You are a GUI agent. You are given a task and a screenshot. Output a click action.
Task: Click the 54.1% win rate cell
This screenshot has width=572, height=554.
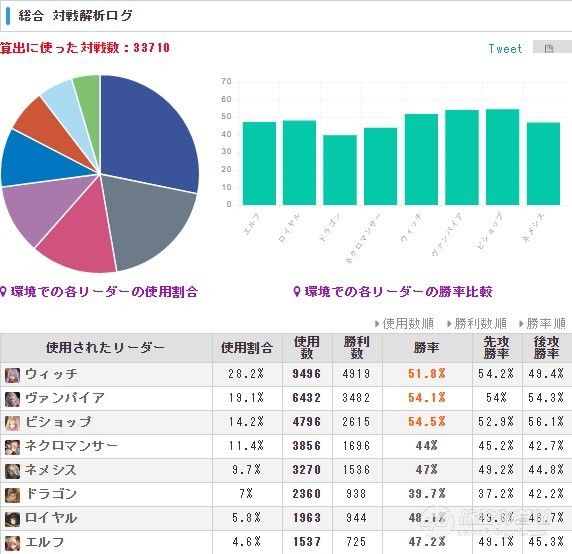(427, 398)
